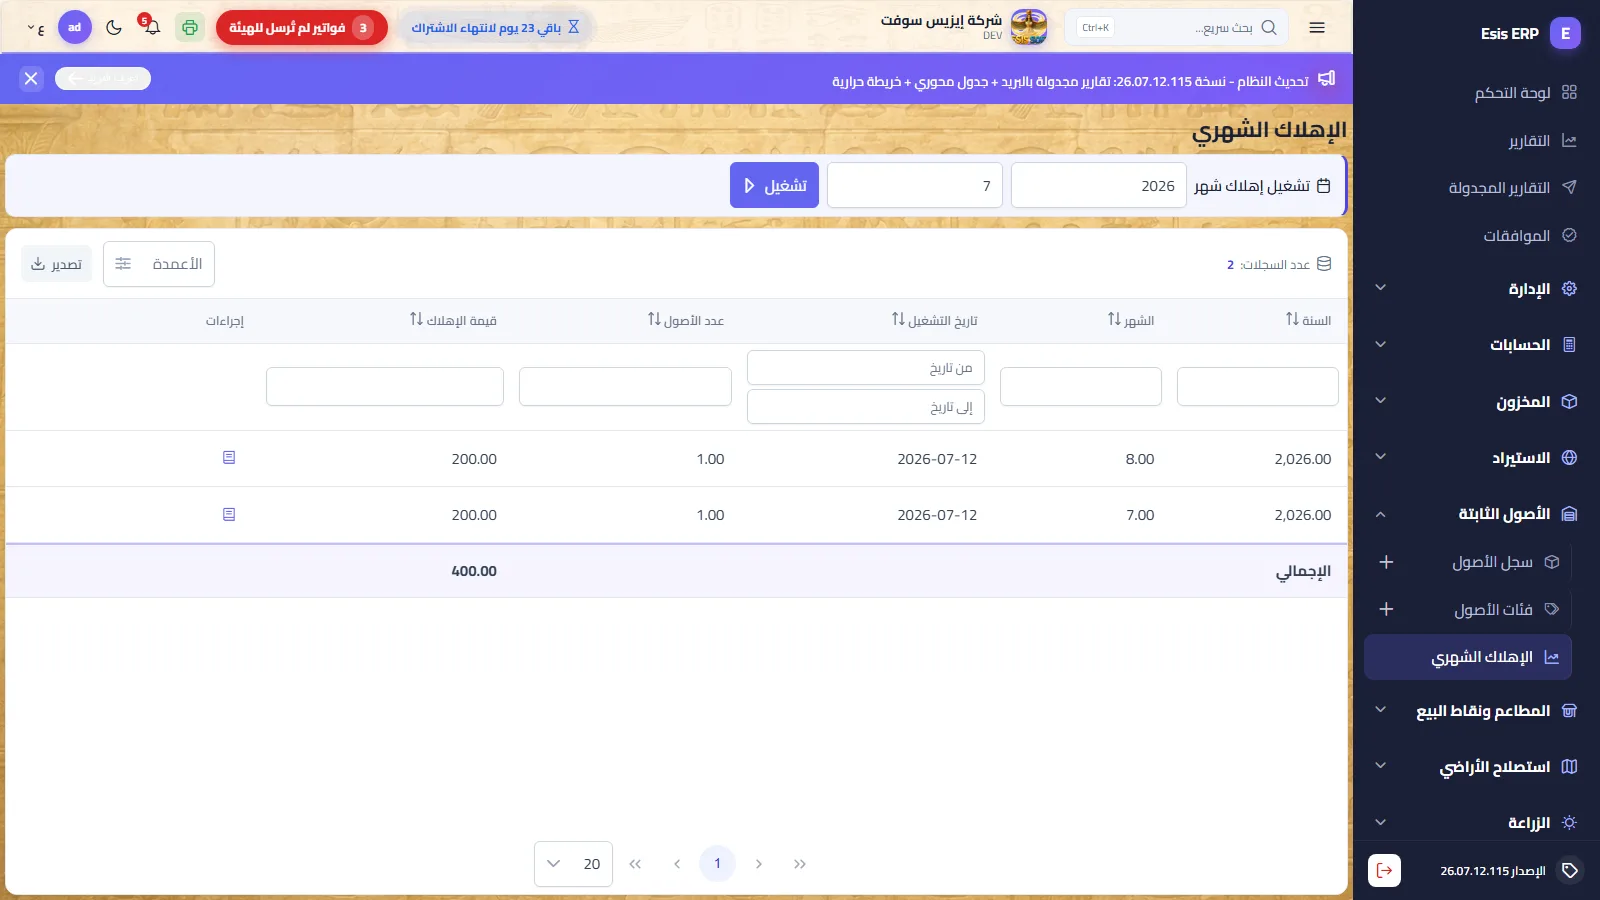Click the 400.00 total value

click(474, 571)
